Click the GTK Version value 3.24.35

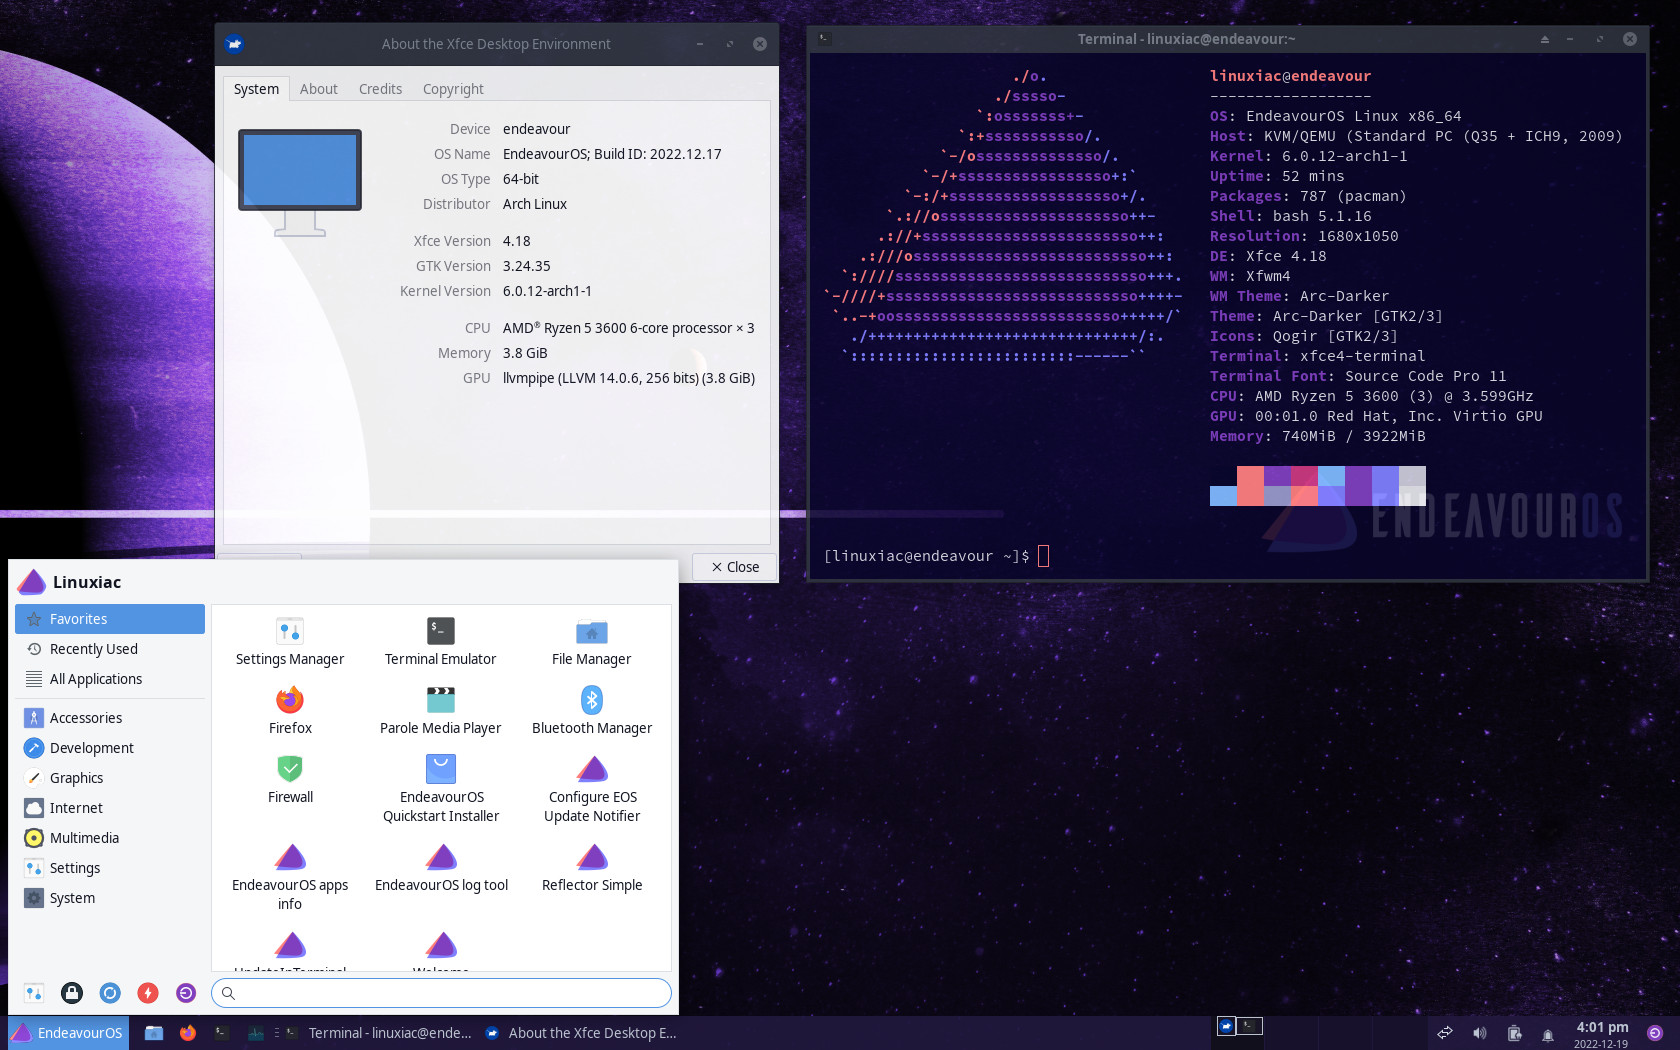(x=527, y=266)
